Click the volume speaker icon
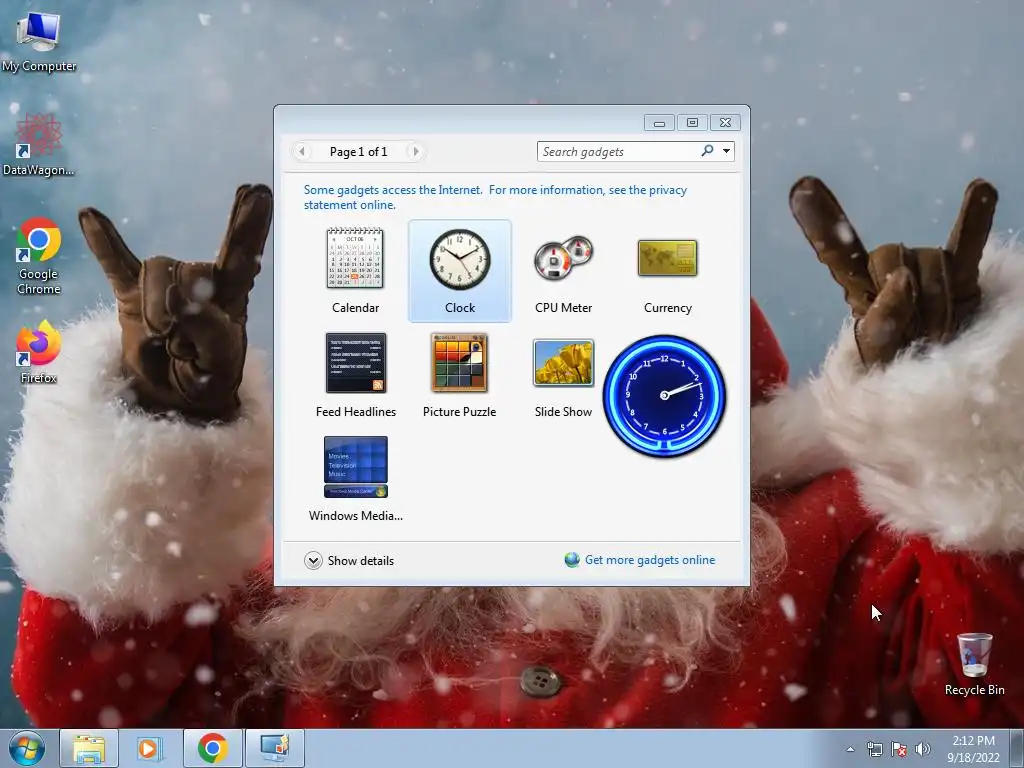This screenshot has width=1024, height=768. coord(922,749)
